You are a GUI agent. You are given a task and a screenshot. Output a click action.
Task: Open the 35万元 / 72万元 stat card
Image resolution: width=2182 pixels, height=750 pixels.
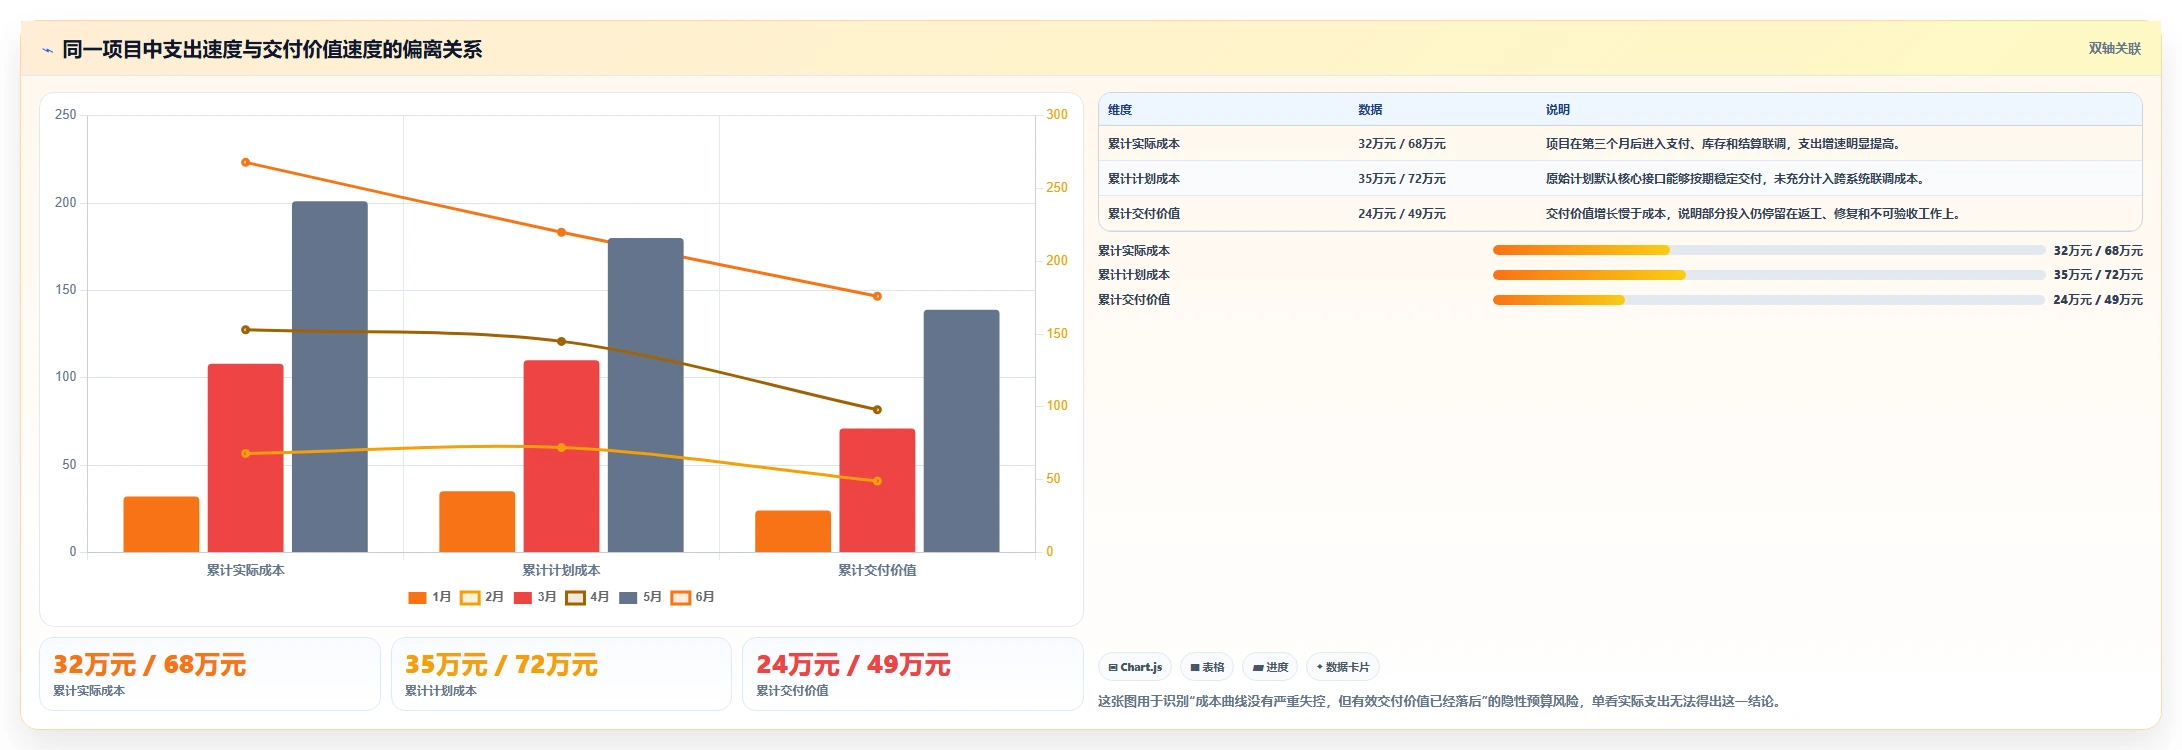point(561,674)
